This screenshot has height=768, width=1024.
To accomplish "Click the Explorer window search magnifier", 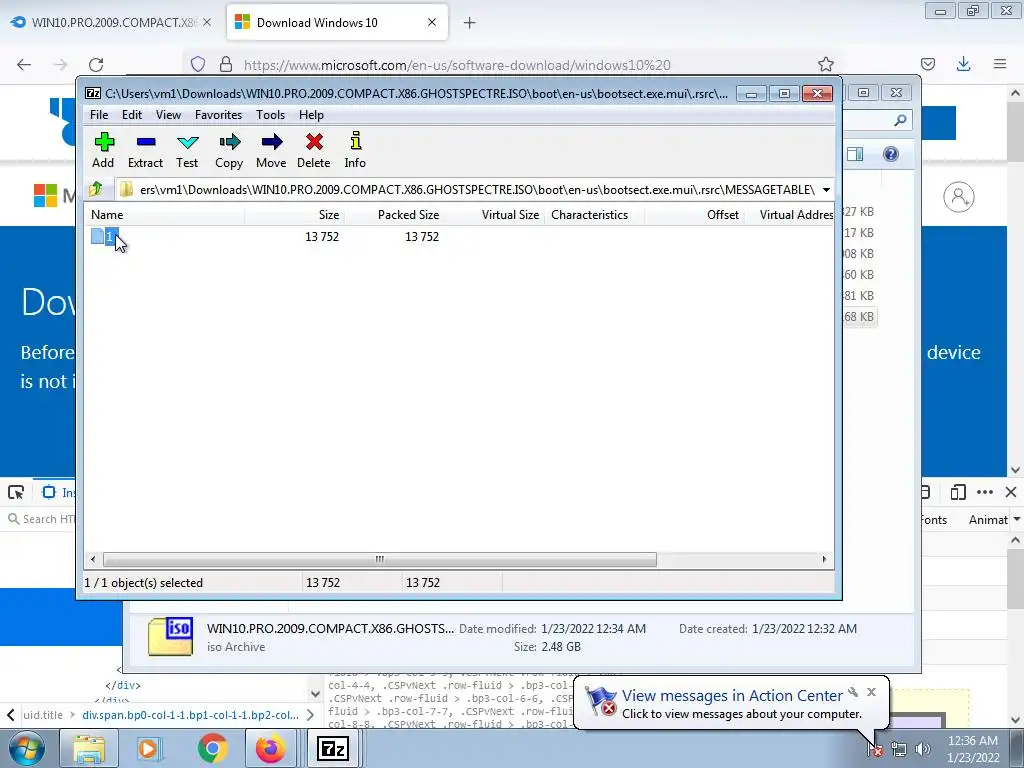I will [901, 120].
